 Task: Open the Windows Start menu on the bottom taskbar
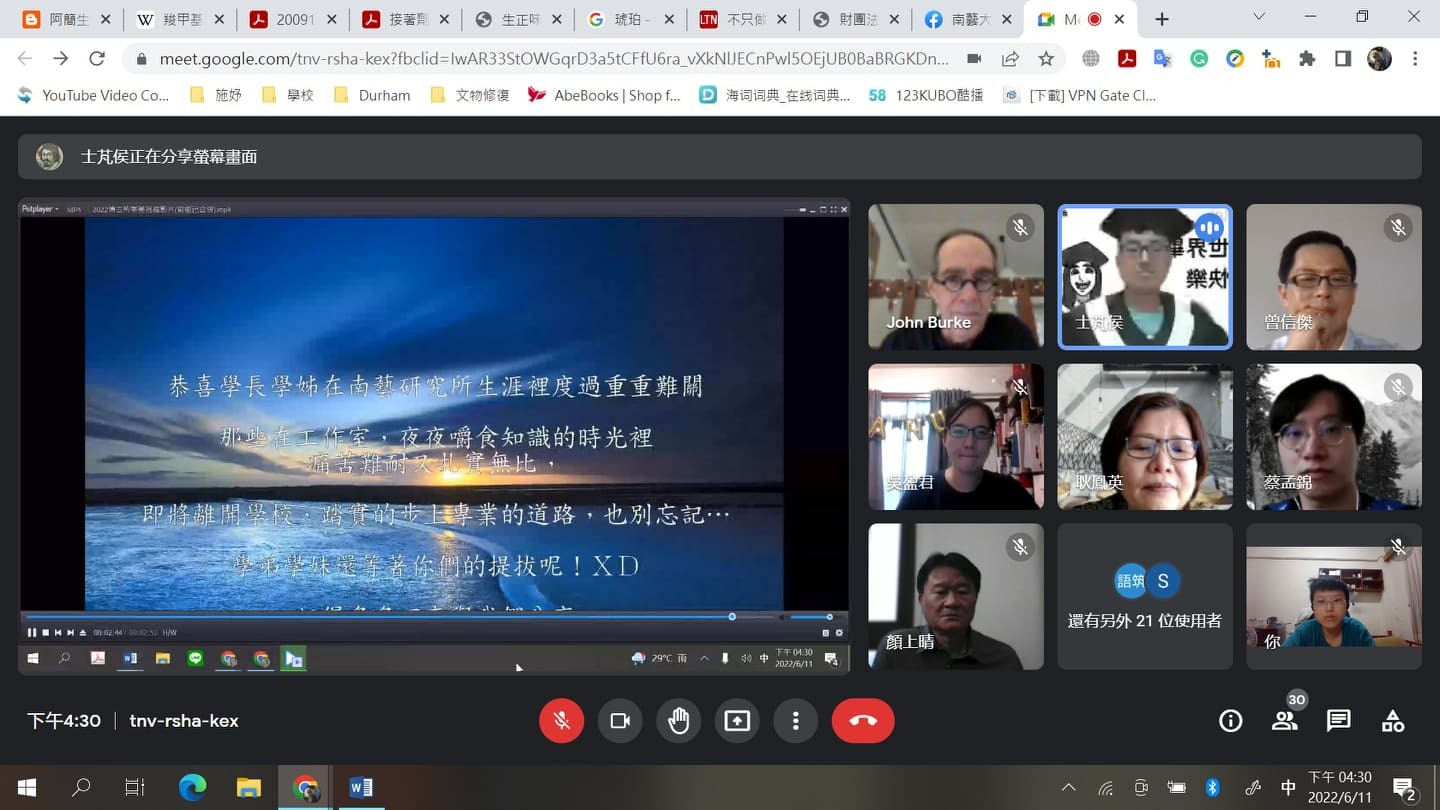click(x=26, y=788)
